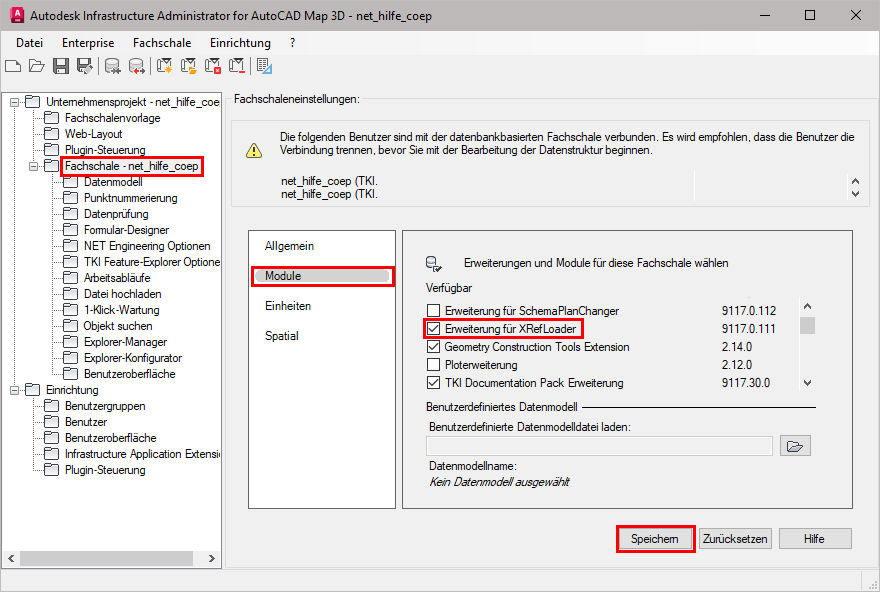The height and width of the screenshot is (592, 880).
Task: Click the module list scrollbar thumb
Action: (807, 325)
